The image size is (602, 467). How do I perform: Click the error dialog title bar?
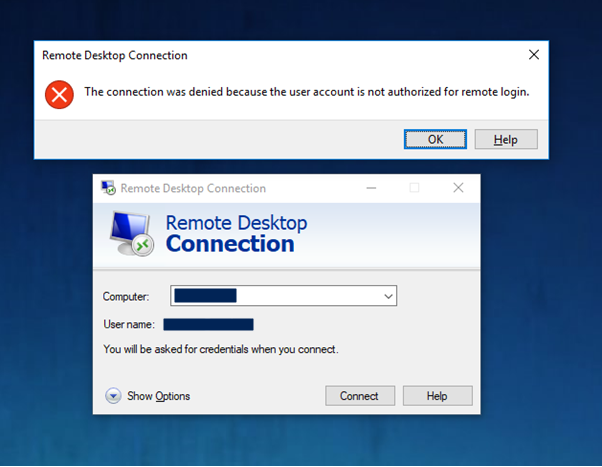[x=250, y=55]
